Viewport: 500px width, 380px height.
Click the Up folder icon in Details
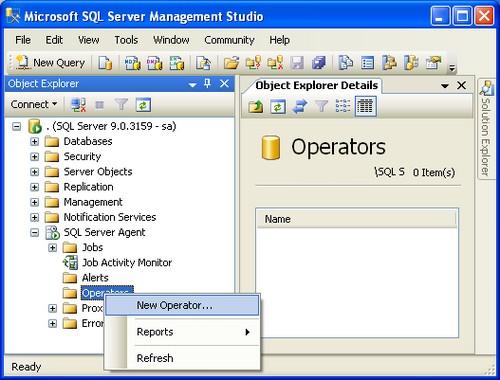256,107
